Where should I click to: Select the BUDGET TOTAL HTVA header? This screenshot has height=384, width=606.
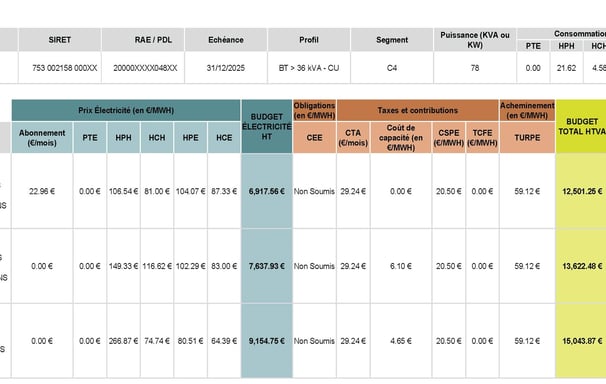point(581,127)
